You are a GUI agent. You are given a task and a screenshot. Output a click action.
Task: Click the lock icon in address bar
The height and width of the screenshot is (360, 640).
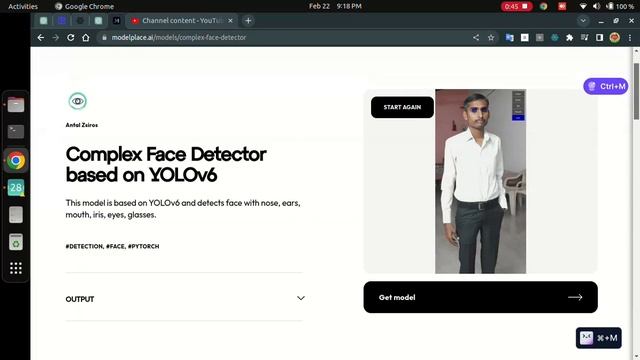104,38
